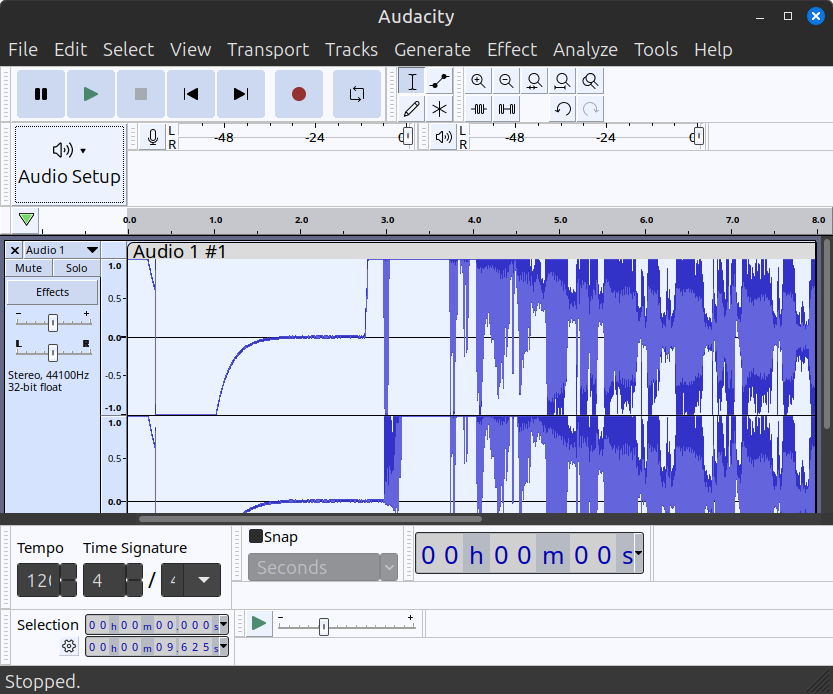Viewport: 833px width, 694px height.
Task: Close the Audio 1 track
Action: (15, 250)
